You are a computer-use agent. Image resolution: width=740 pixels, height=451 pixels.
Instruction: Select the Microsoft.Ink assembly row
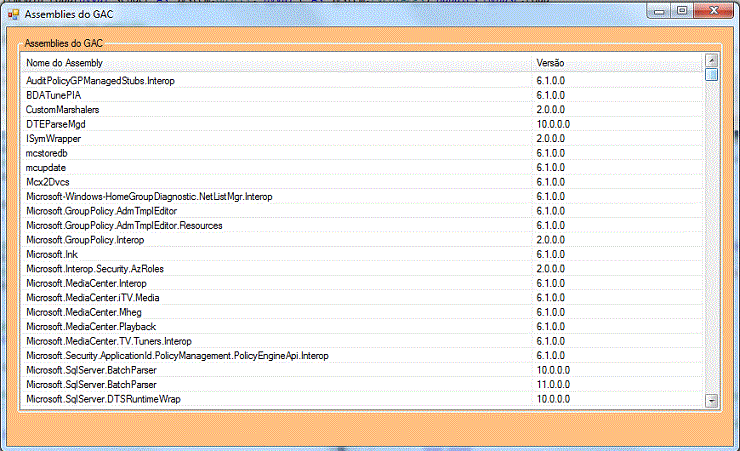coord(362,254)
